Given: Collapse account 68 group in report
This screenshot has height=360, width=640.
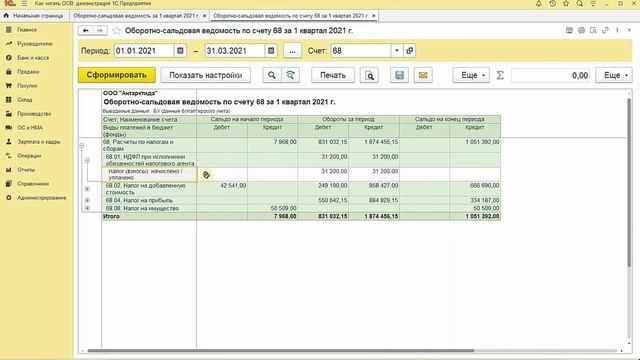Looking at the screenshot, I should (x=82, y=145).
